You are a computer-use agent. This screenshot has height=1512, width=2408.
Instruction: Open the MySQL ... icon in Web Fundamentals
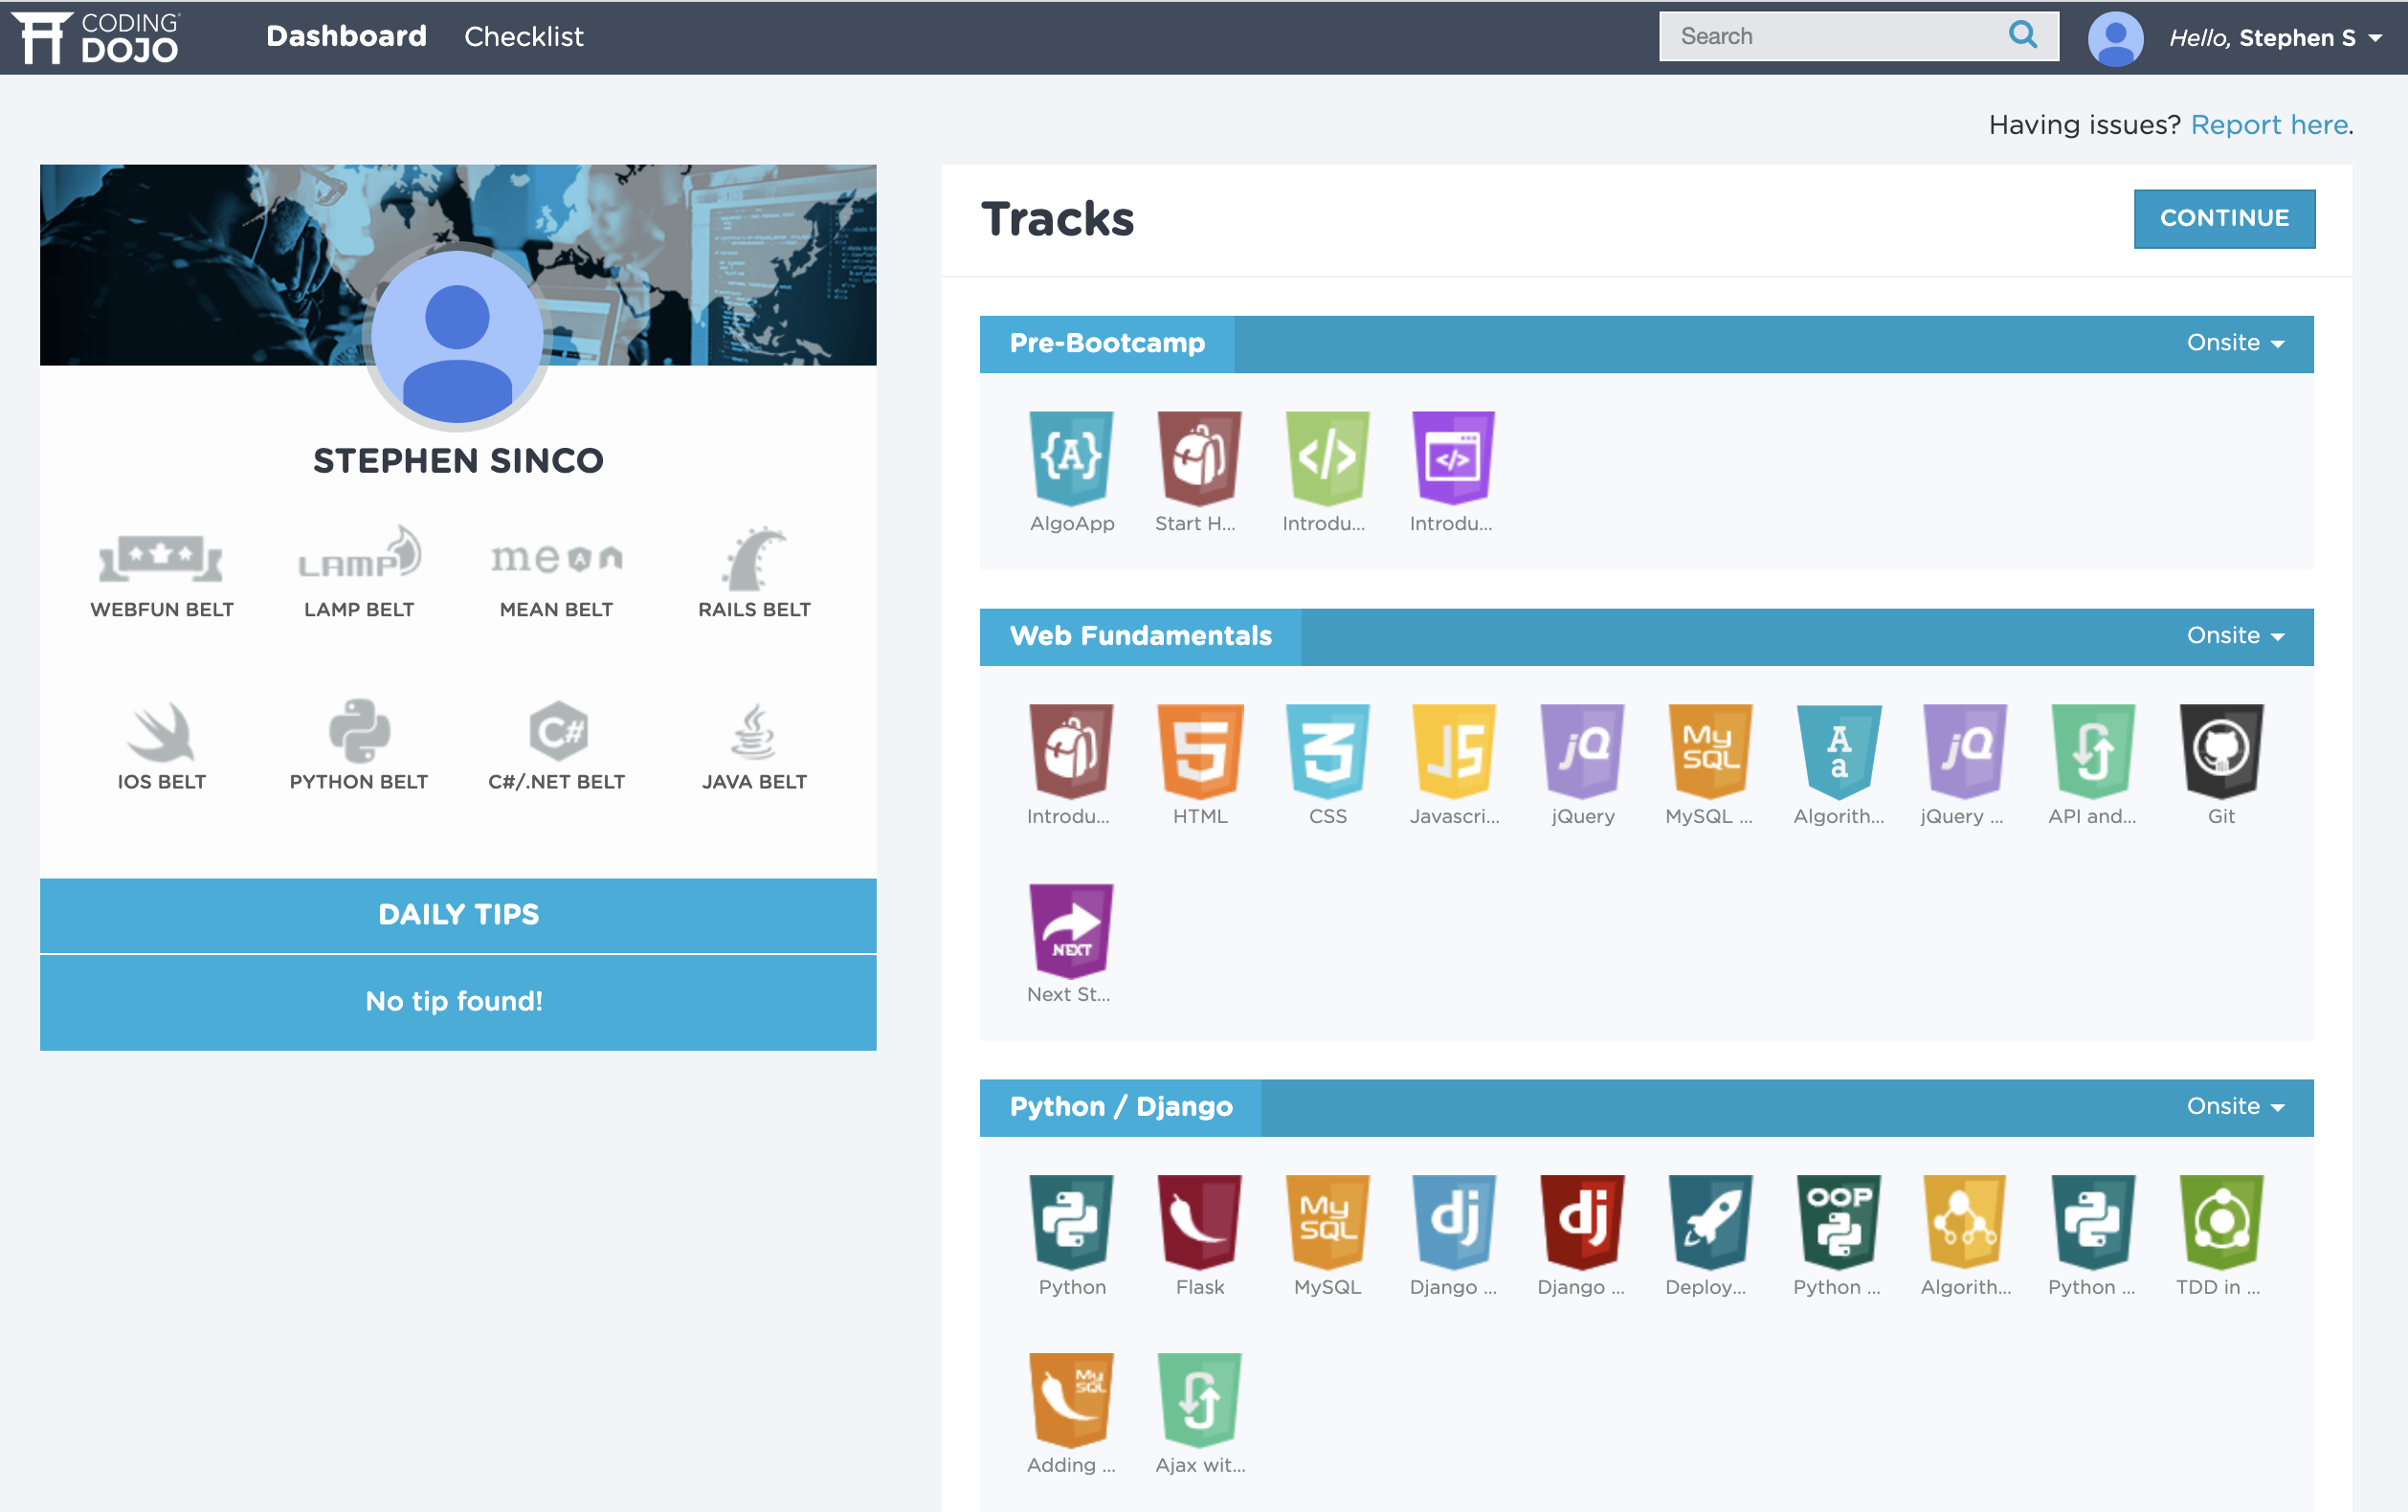click(x=1710, y=751)
